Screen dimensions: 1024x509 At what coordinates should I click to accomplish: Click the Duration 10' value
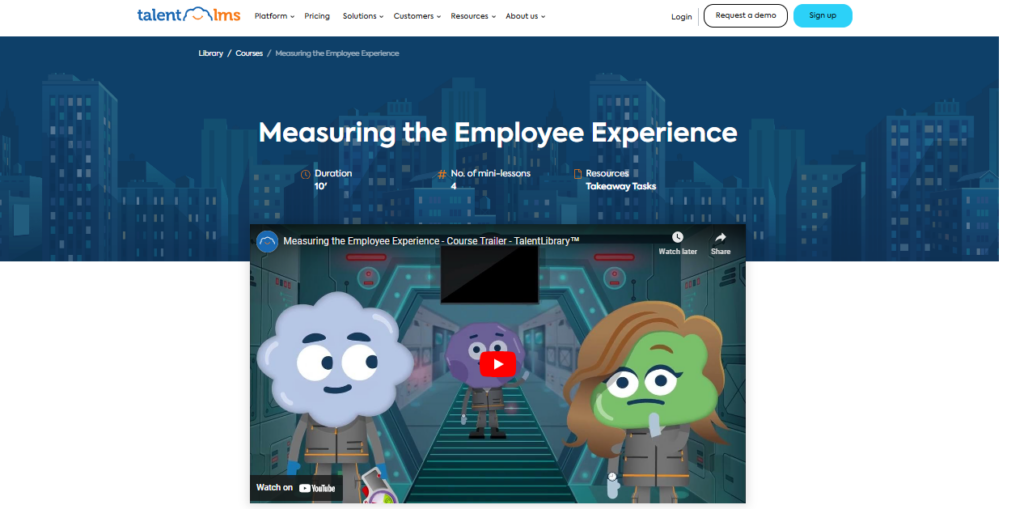[321, 186]
